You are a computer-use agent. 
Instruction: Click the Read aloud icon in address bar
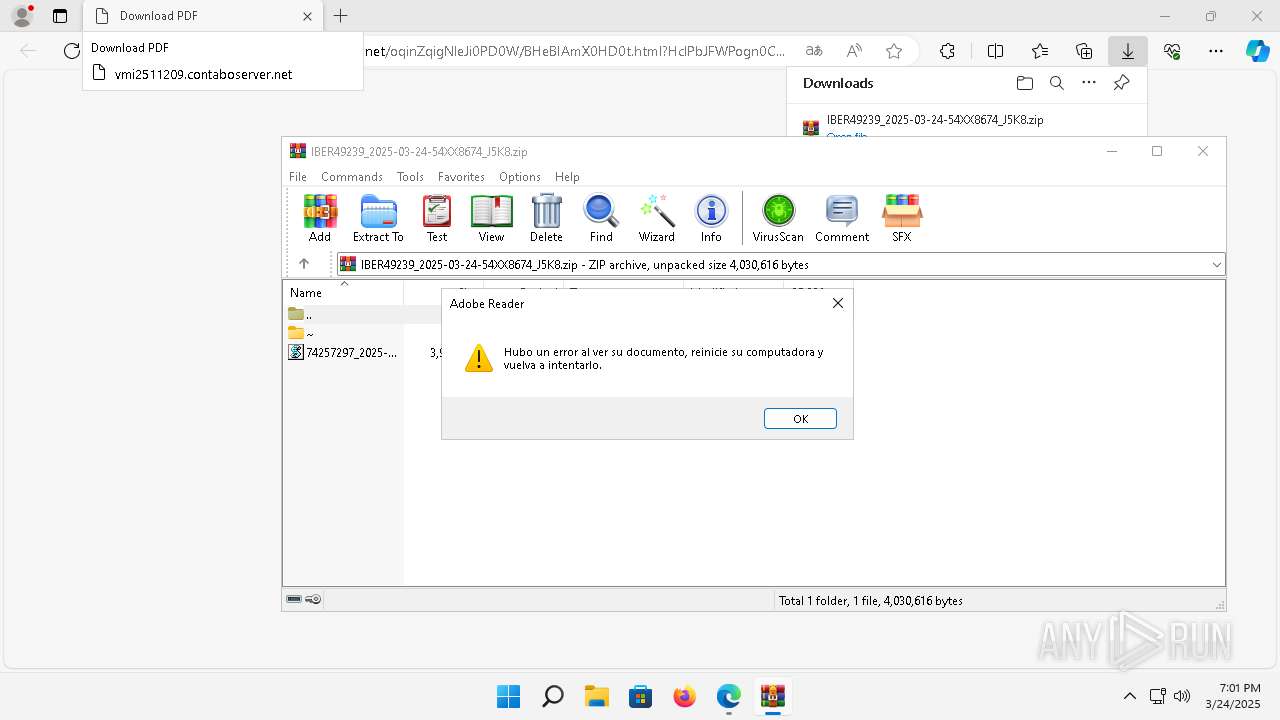[854, 51]
